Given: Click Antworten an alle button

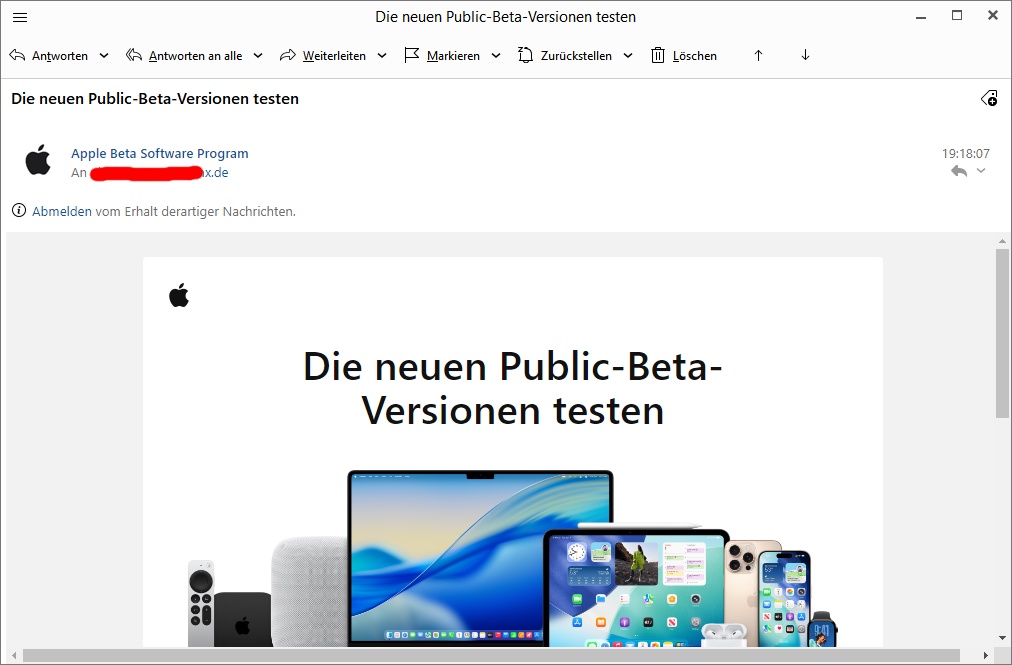Looking at the screenshot, I should (x=184, y=56).
